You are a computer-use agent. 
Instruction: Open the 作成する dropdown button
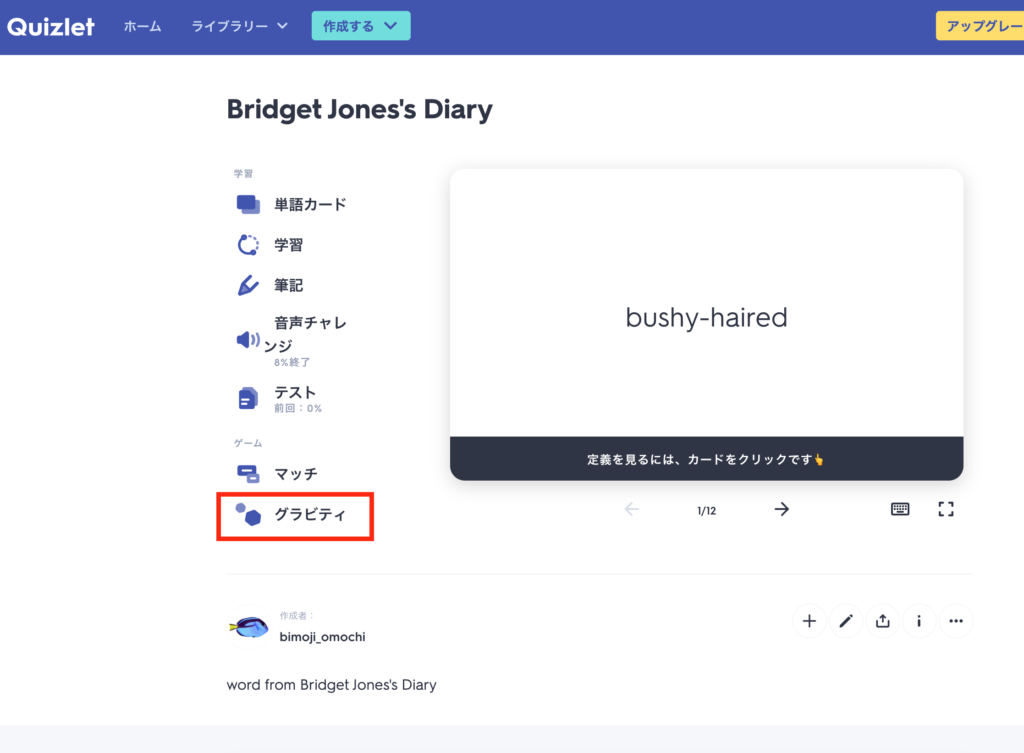point(360,26)
